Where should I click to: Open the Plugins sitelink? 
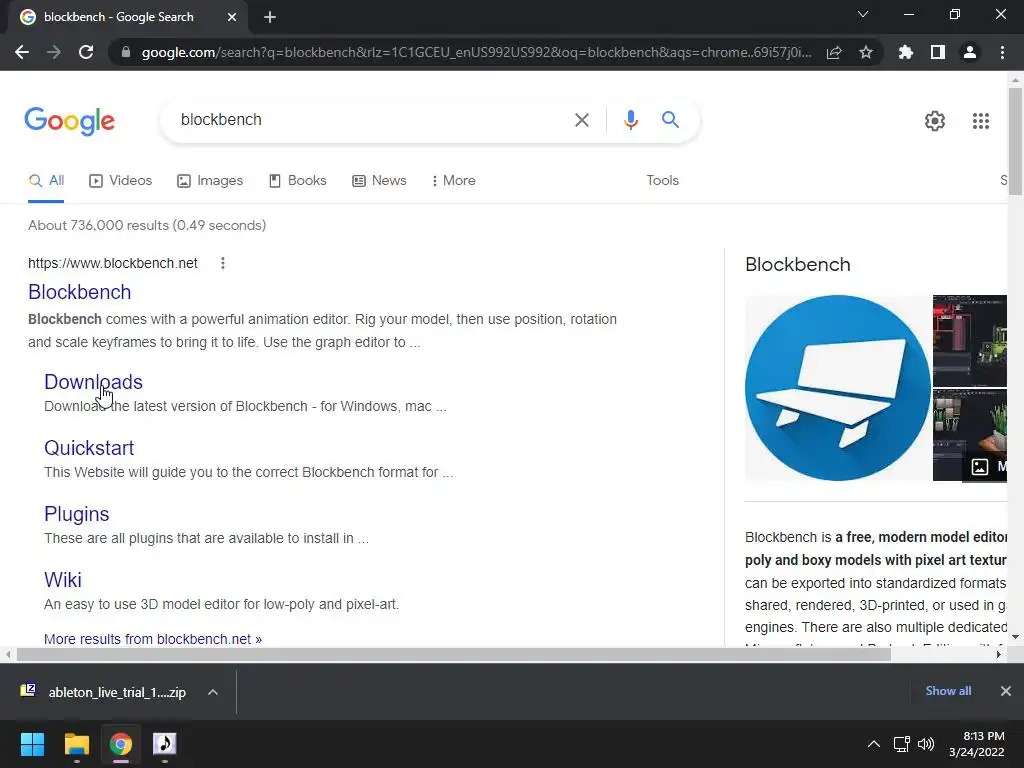(x=76, y=514)
